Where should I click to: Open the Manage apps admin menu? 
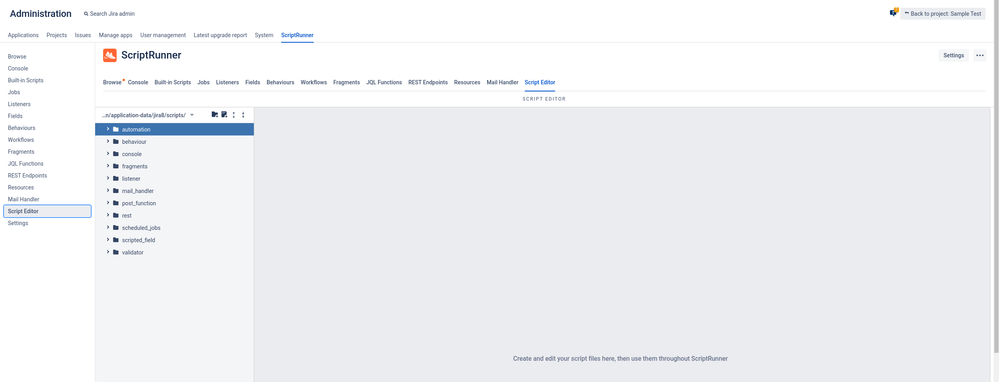point(115,35)
